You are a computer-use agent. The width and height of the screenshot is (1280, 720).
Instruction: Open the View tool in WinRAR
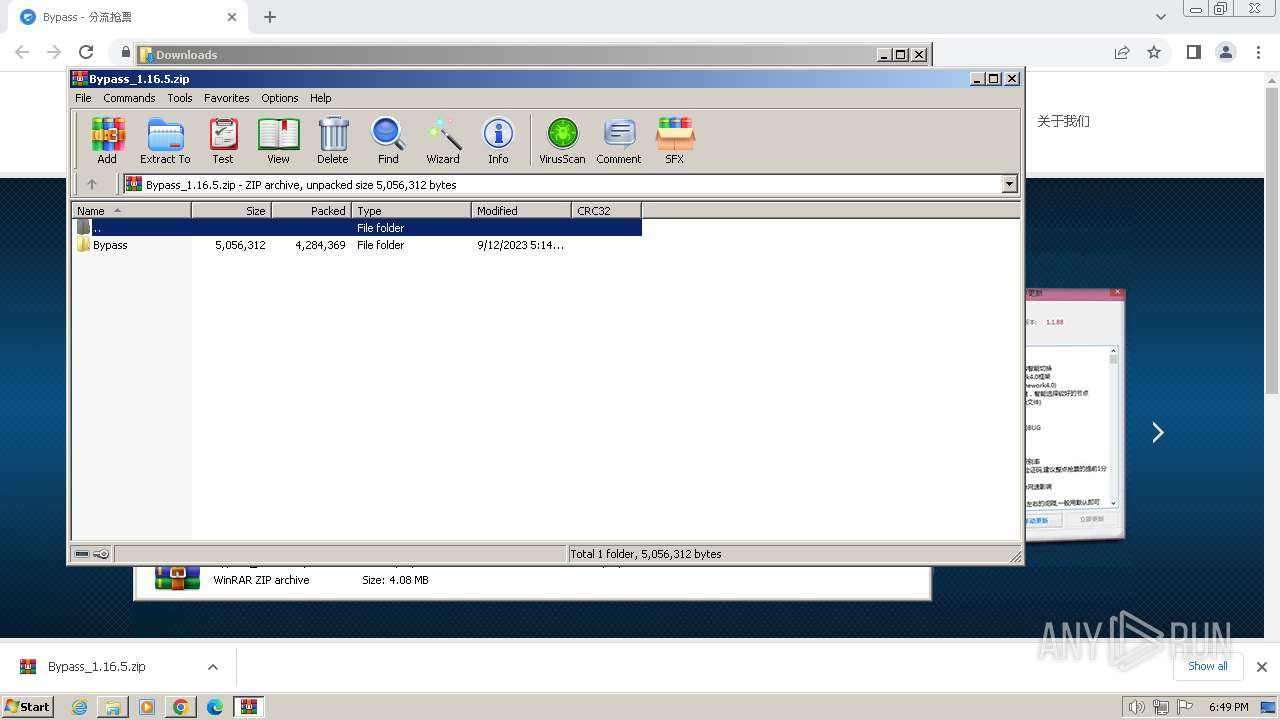point(278,140)
